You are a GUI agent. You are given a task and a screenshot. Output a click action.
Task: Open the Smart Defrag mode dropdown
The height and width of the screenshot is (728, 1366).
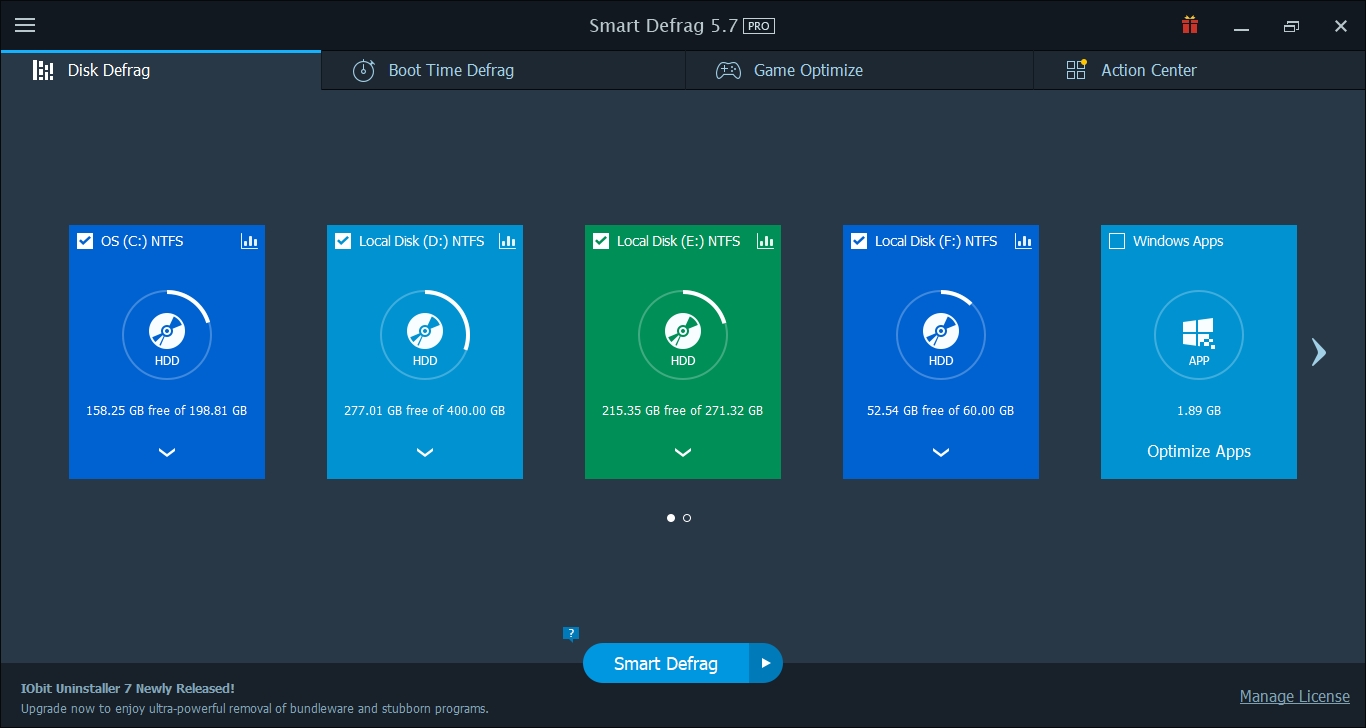[766, 663]
